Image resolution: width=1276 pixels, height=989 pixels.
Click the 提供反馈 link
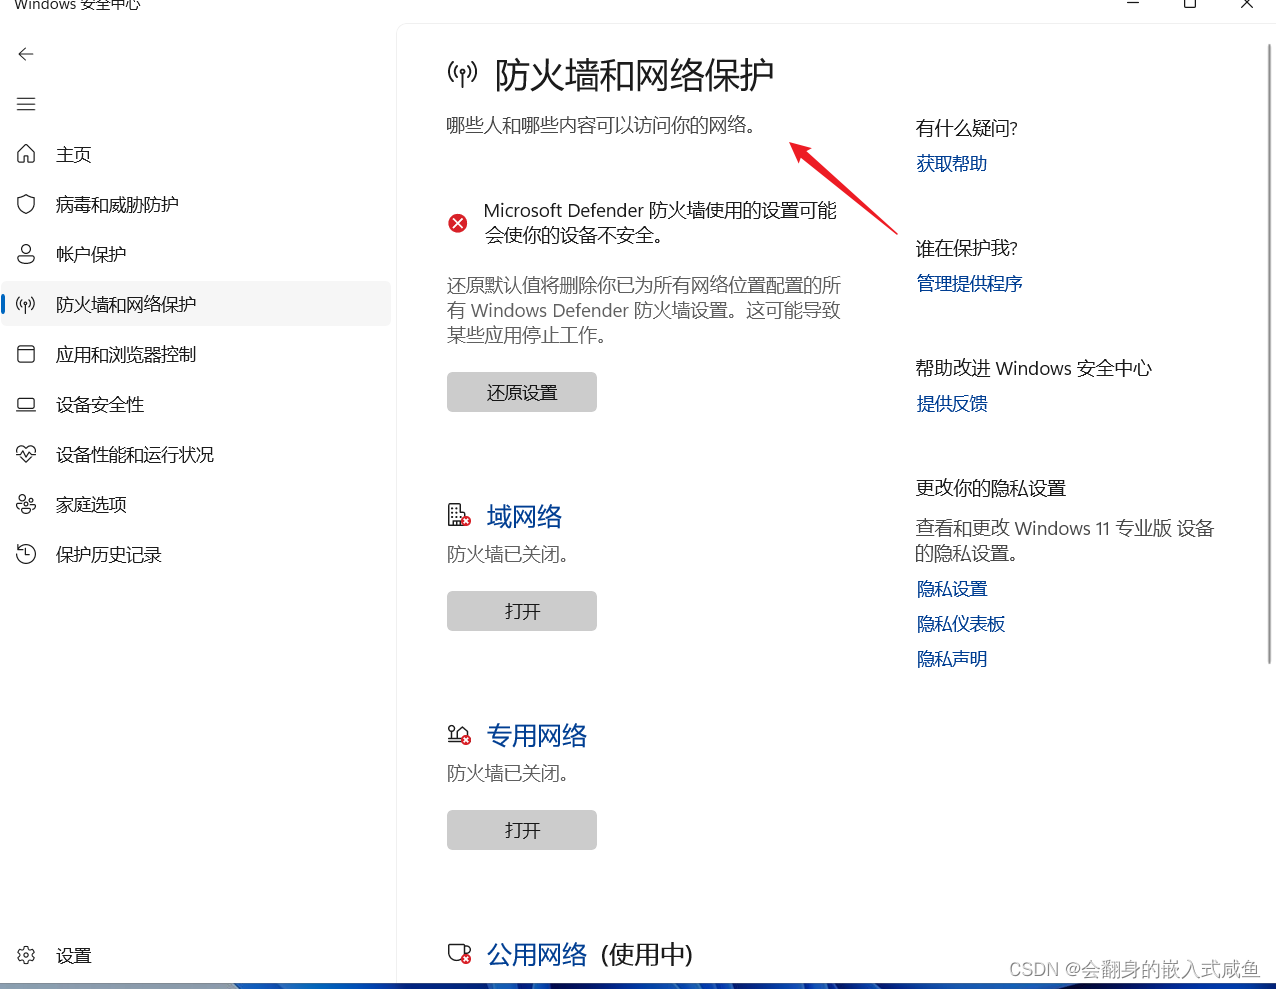tap(952, 404)
